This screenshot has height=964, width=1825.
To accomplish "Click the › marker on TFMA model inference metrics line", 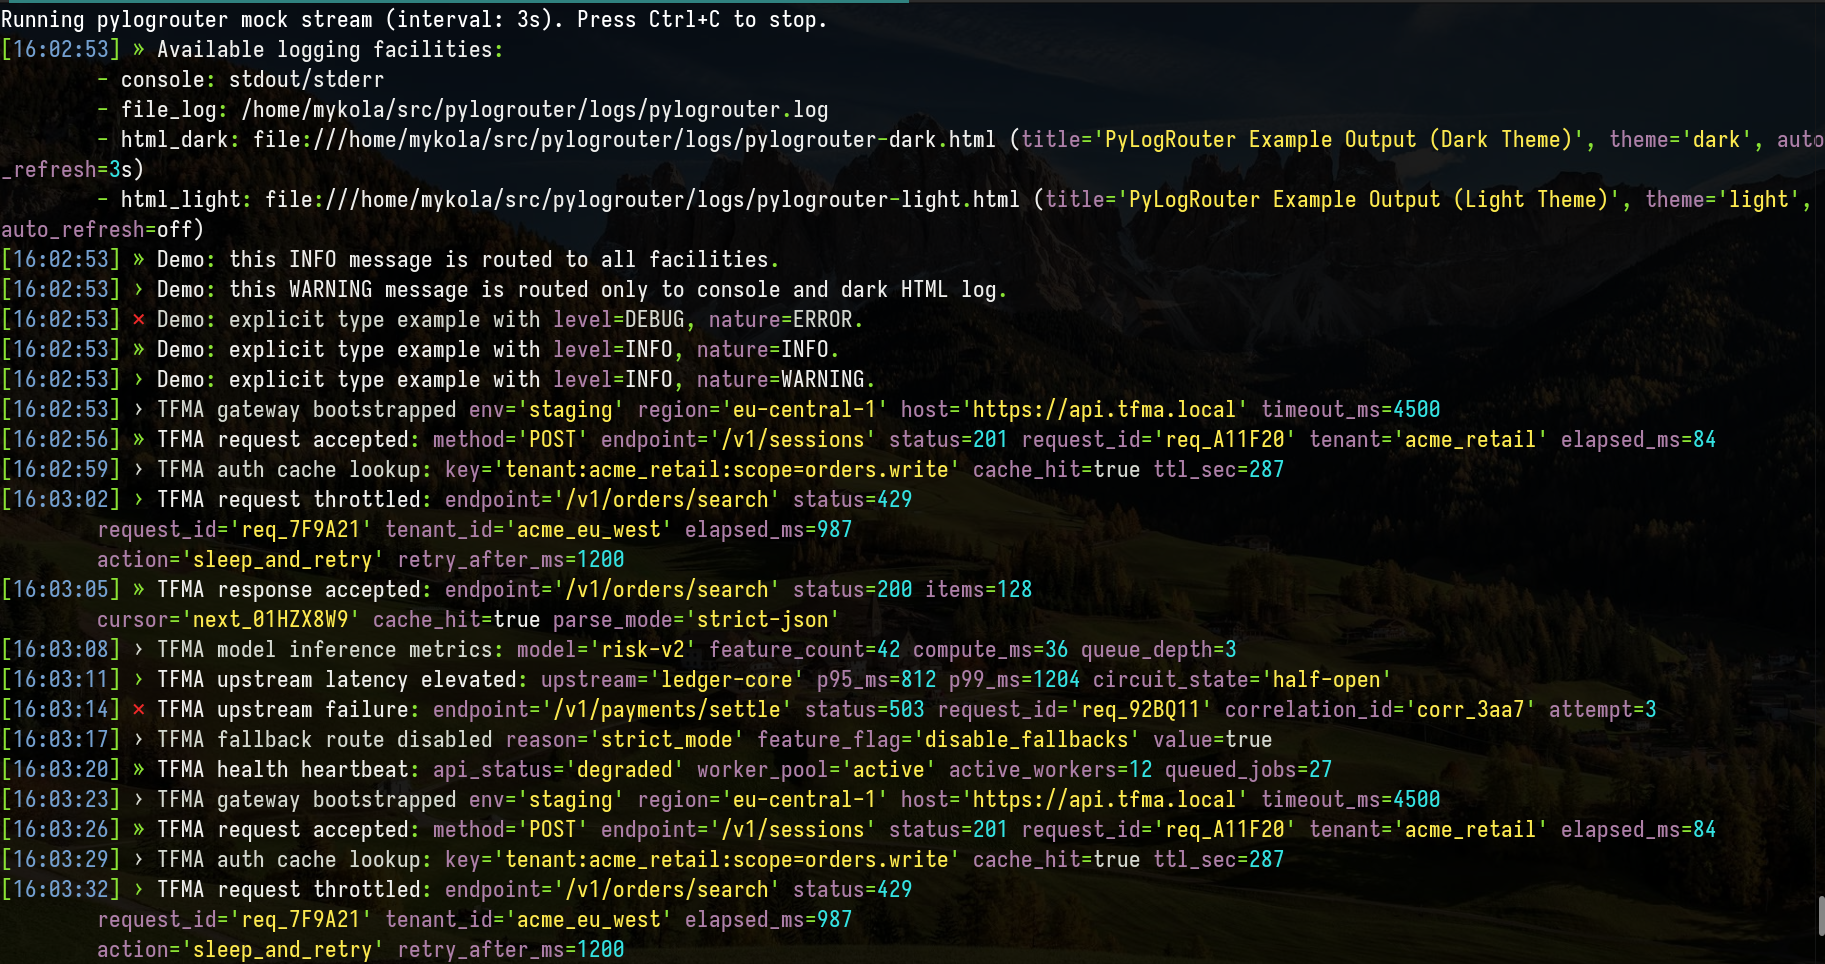I will pyautogui.click(x=139, y=649).
